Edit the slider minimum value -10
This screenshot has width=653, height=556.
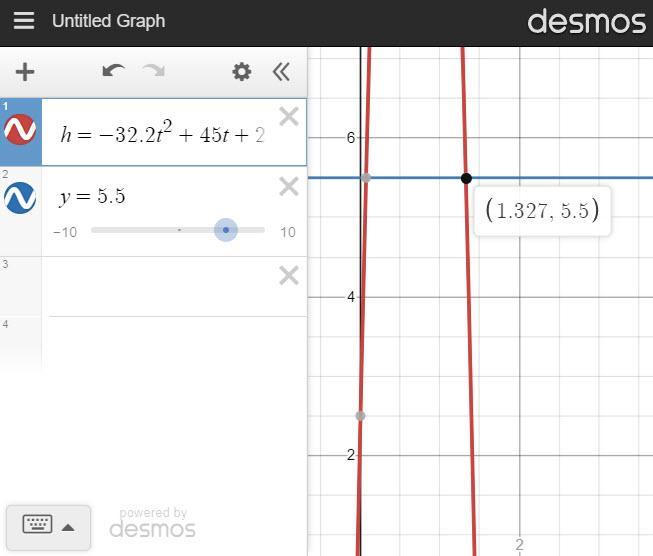coord(65,232)
